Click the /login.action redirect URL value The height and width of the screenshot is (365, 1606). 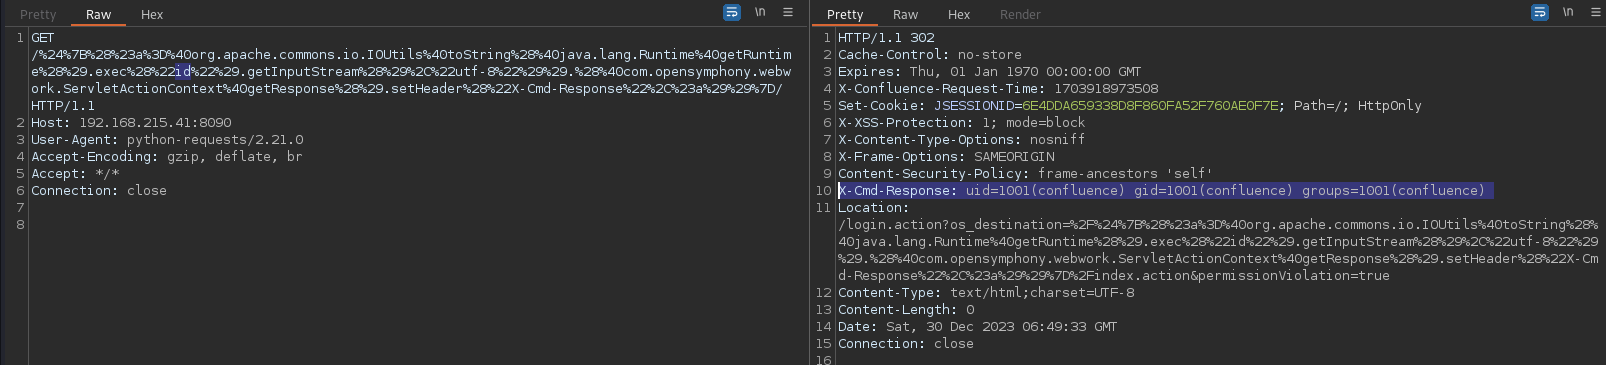pos(1218,250)
